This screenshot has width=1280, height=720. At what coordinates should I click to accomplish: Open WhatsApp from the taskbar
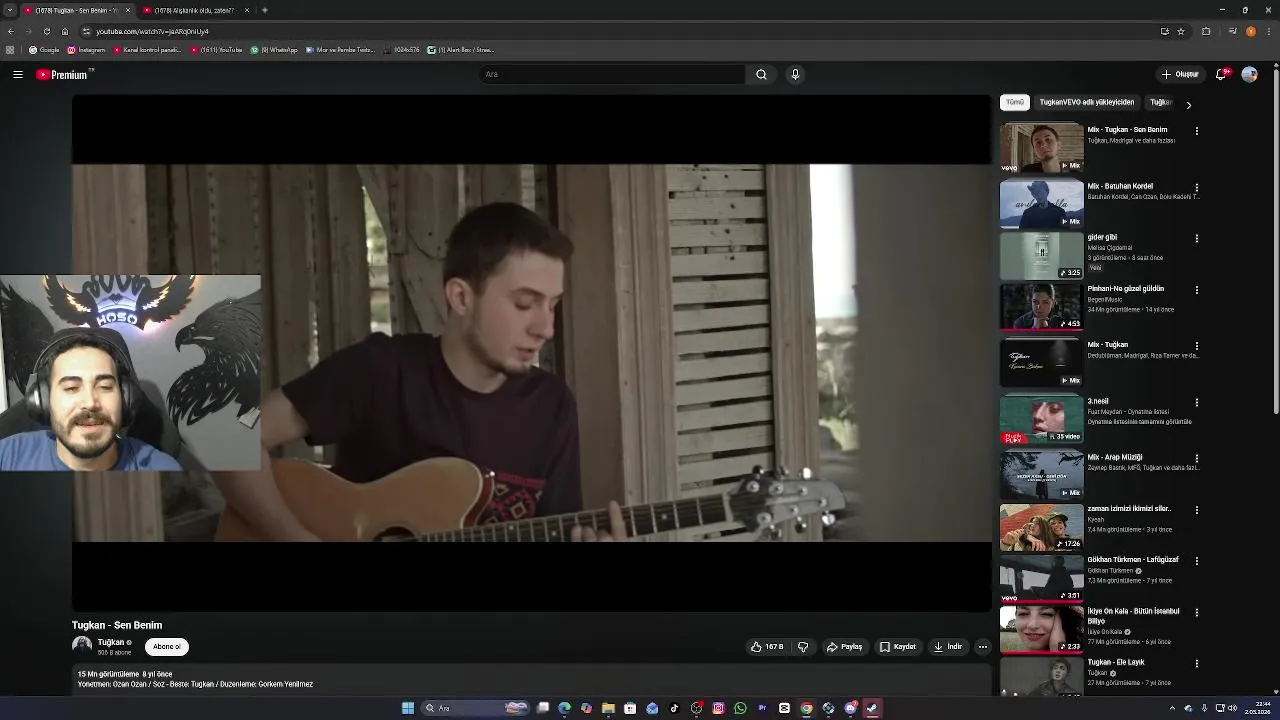[740, 708]
